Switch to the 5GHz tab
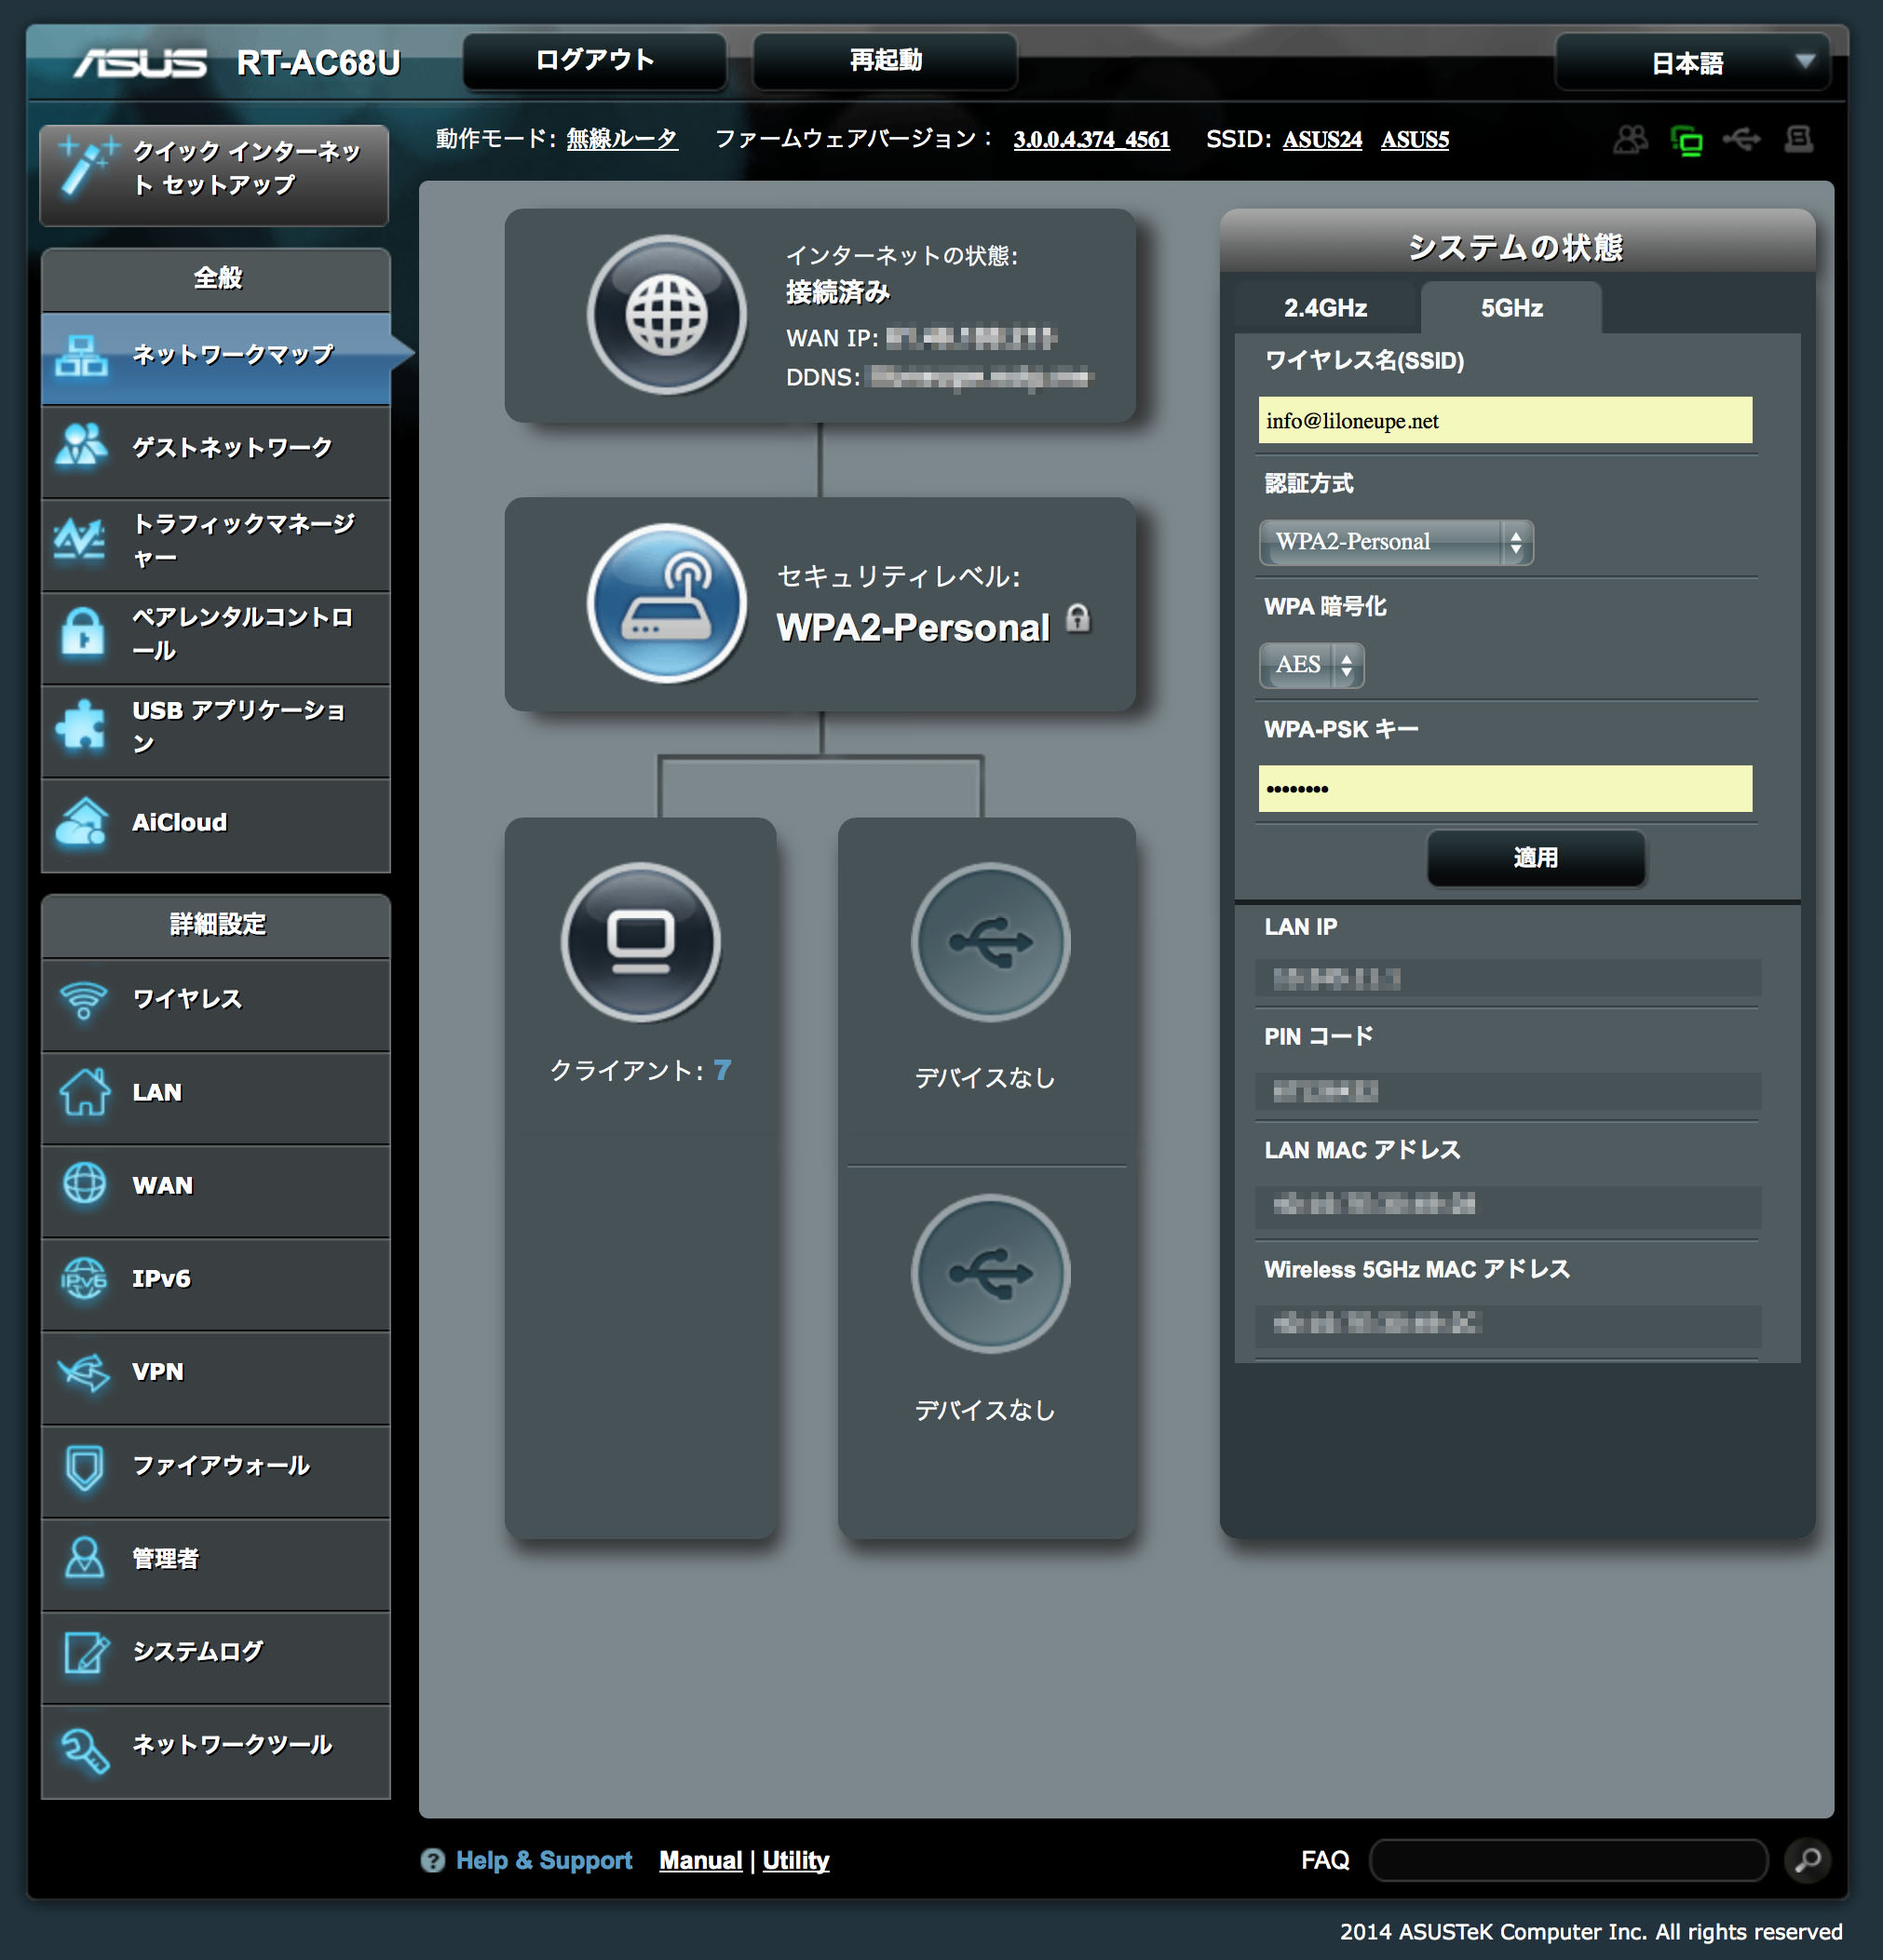 (x=1511, y=308)
